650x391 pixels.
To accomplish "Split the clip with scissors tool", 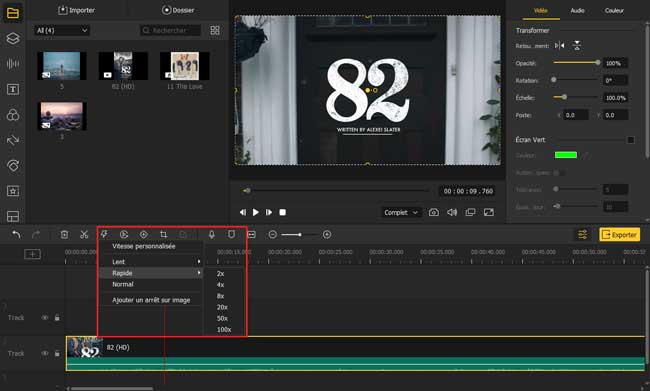I will [x=84, y=235].
